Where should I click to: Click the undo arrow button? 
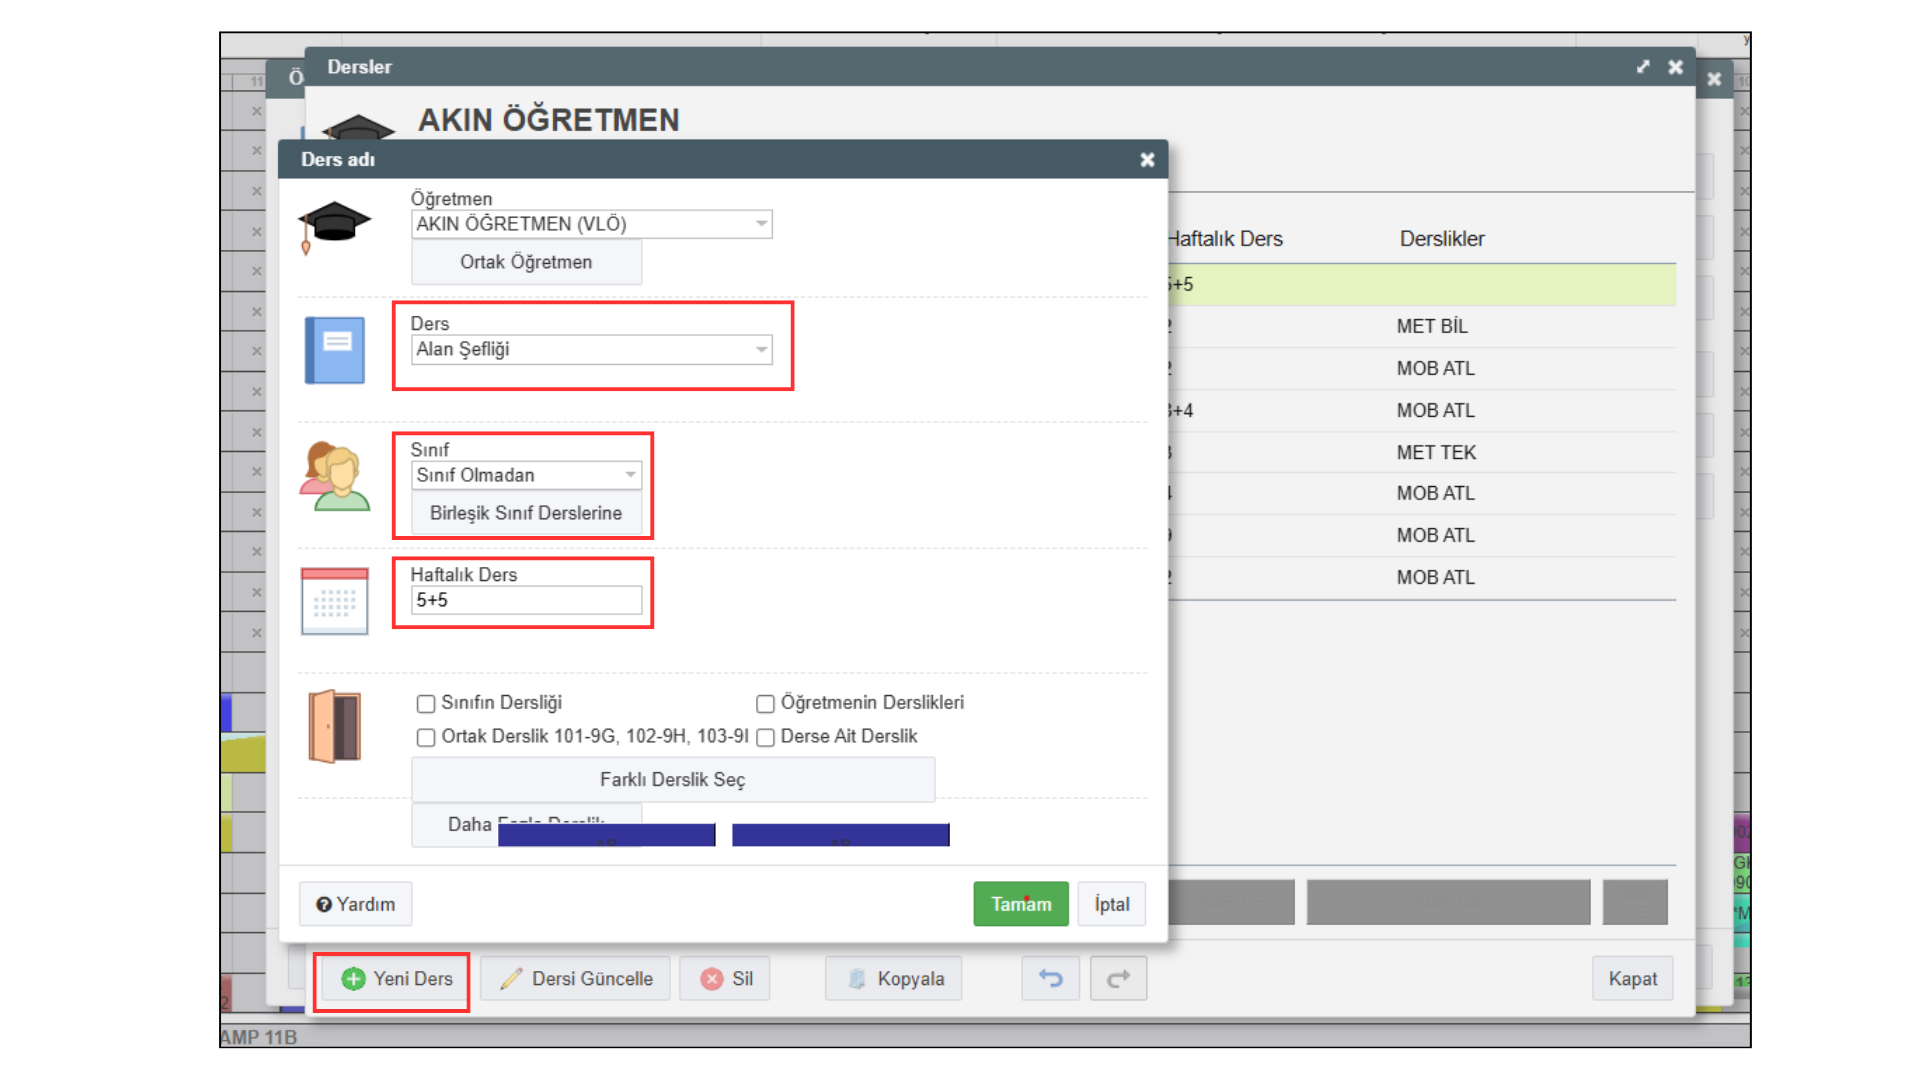coord(1050,978)
